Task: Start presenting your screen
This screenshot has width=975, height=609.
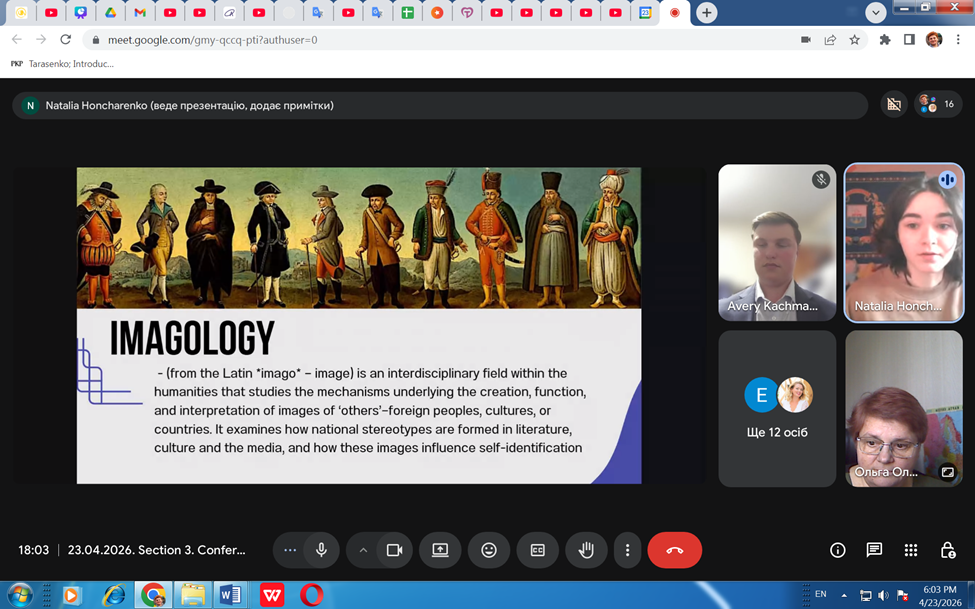Action: (440, 550)
